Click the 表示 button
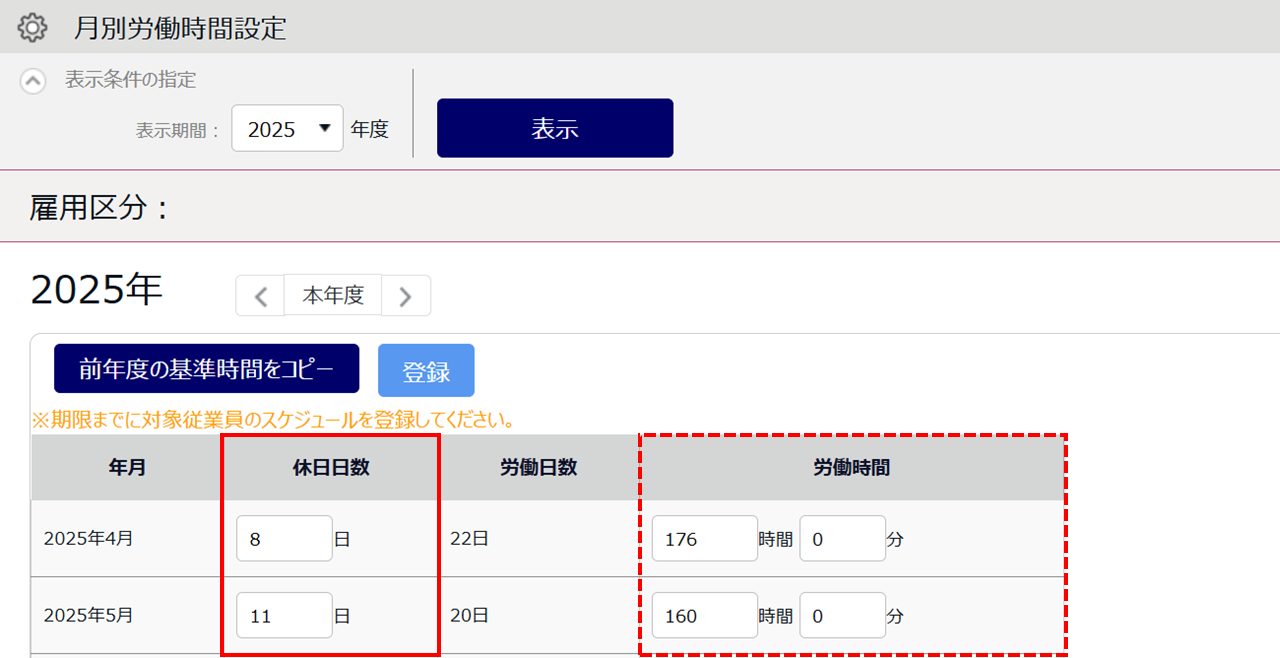 [555, 128]
